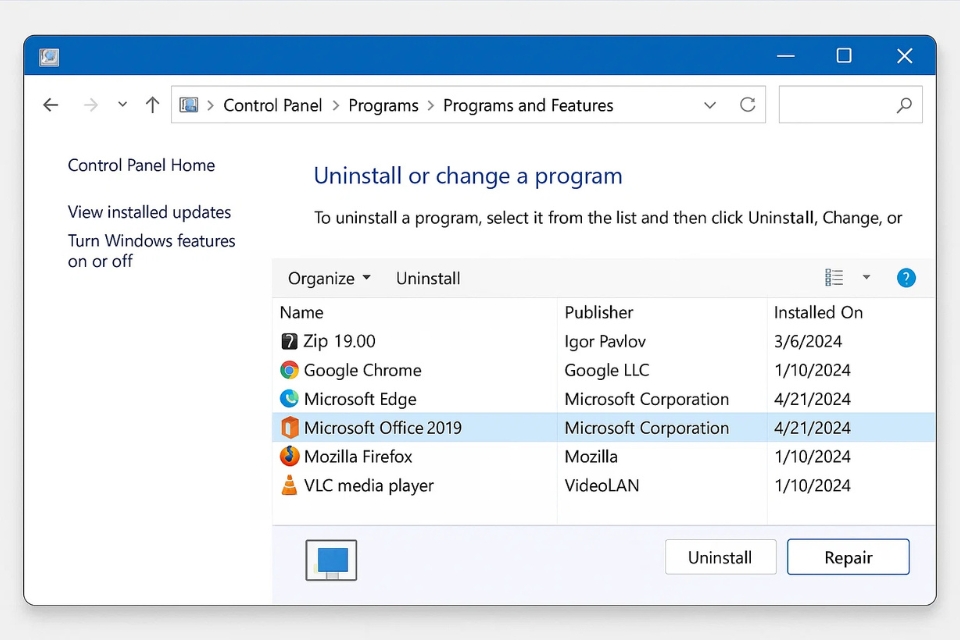Screen dimensions: 960x640
Task: Open the View installed updates link
Action: (149, 212)
